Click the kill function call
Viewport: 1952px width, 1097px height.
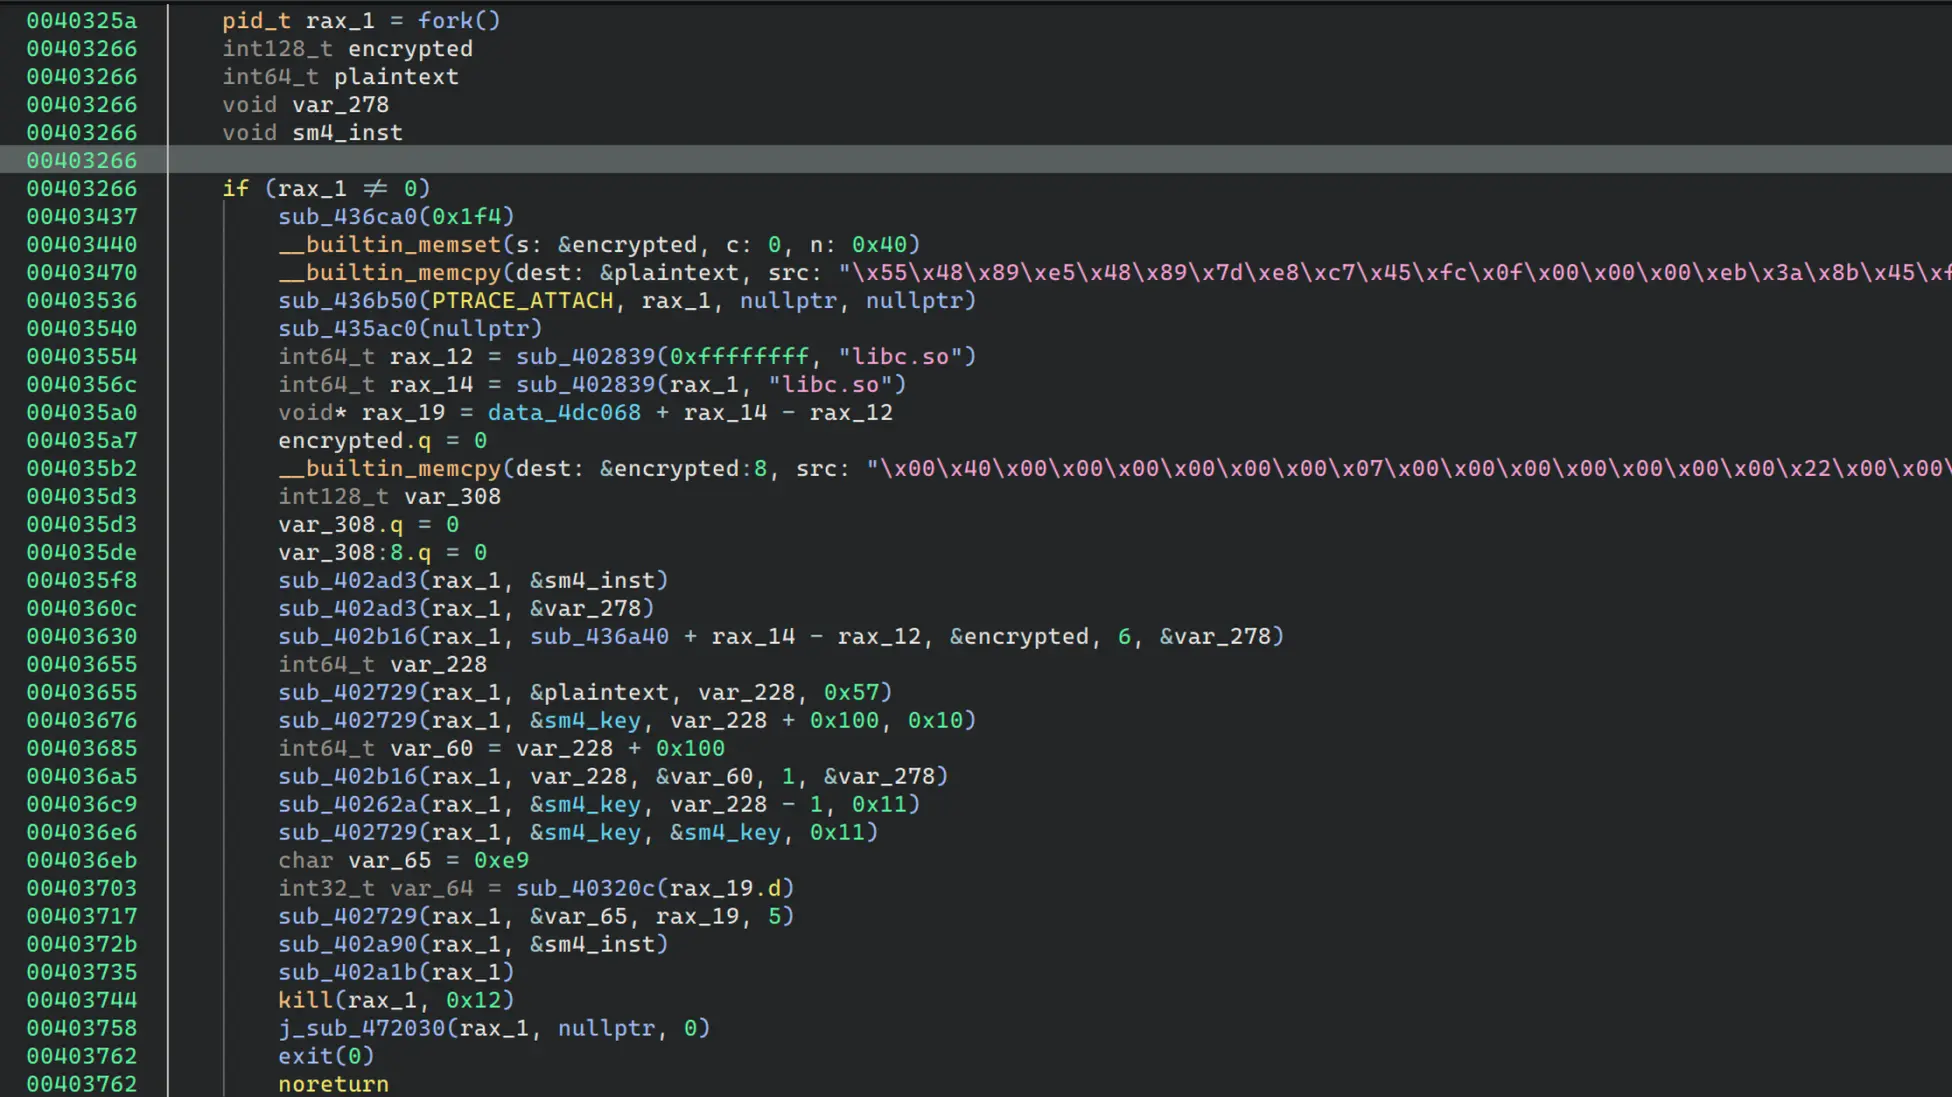coord(305,1000)
